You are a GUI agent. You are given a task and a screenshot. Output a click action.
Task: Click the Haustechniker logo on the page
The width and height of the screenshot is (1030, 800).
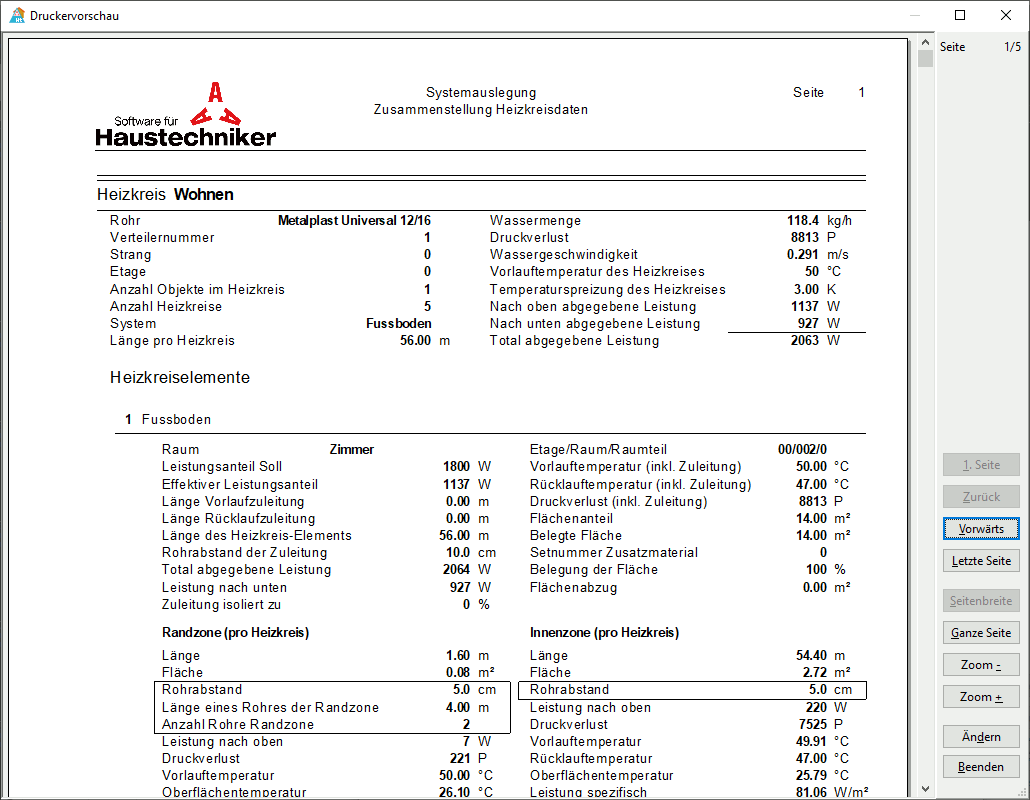(x=186, y=115)
